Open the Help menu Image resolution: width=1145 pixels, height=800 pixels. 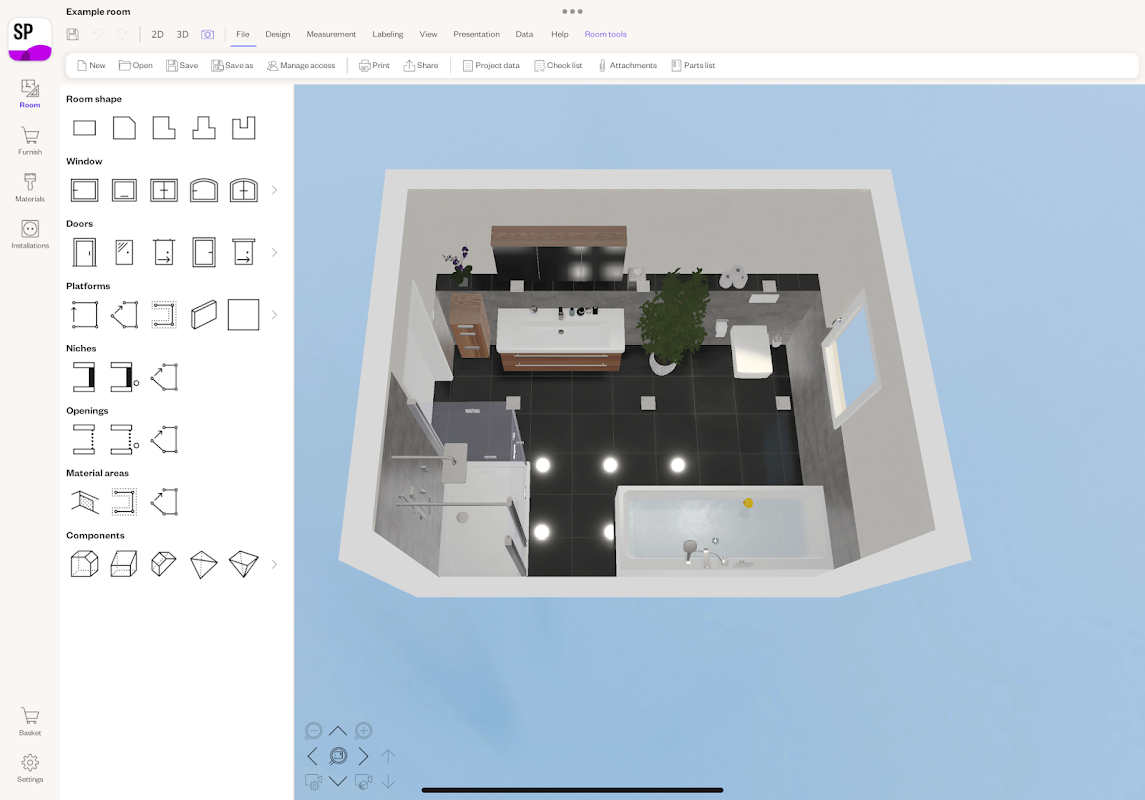point(559,34)
